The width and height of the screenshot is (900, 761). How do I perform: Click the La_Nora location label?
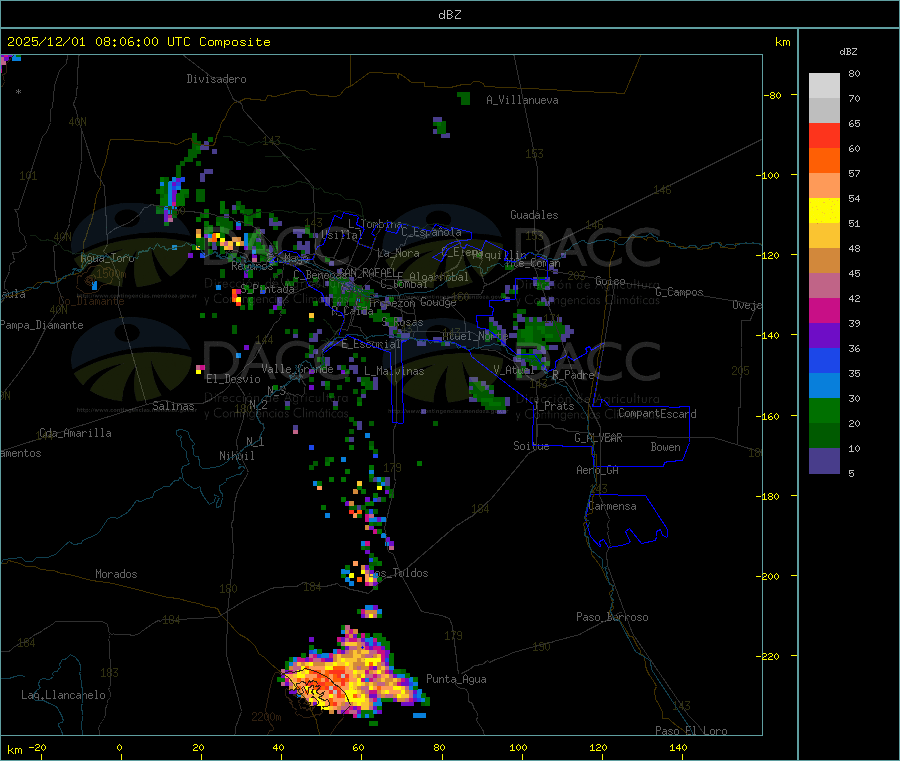pos(398,253)
